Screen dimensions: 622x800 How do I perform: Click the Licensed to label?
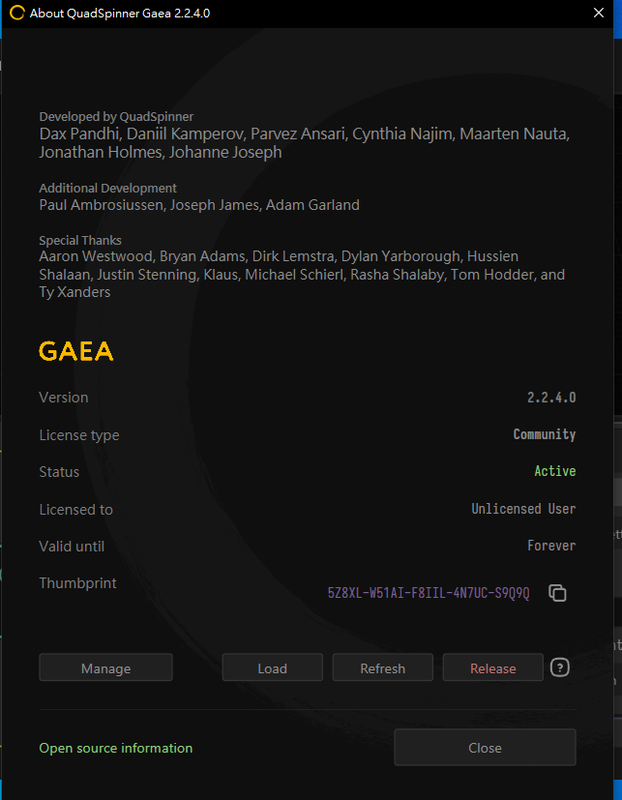(76, 510)
